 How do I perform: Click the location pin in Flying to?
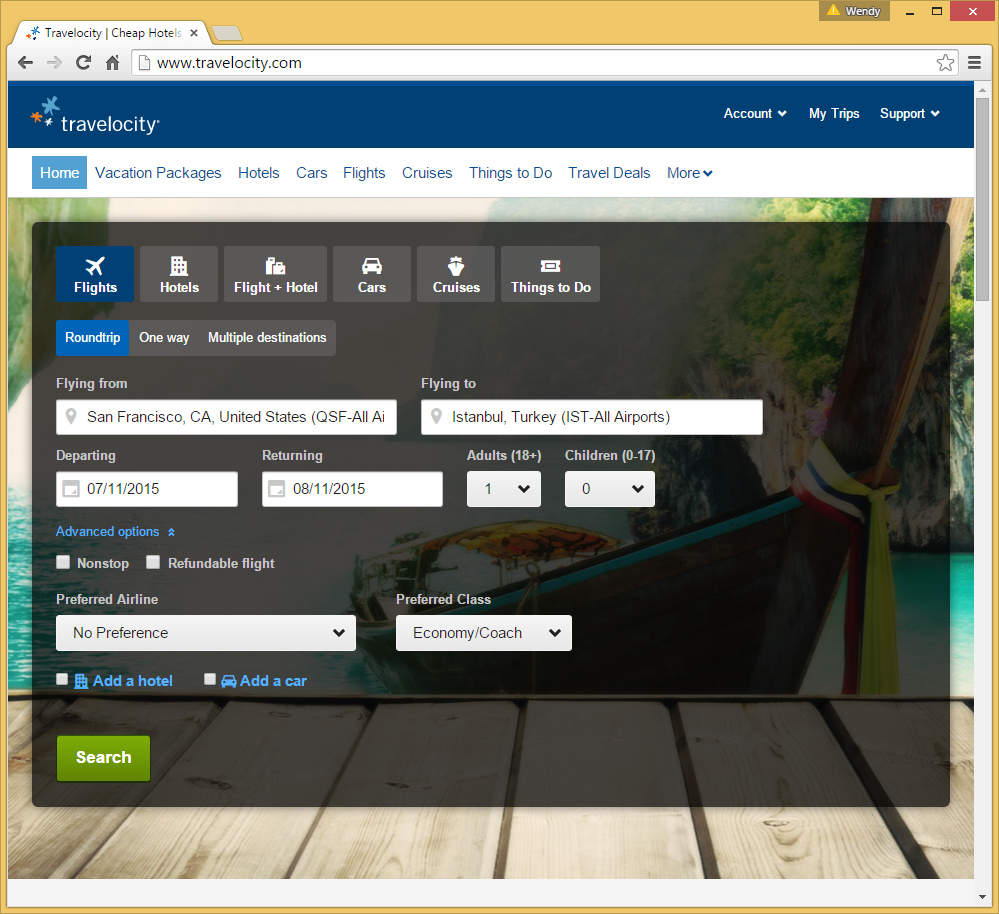(x=436, y=417)
